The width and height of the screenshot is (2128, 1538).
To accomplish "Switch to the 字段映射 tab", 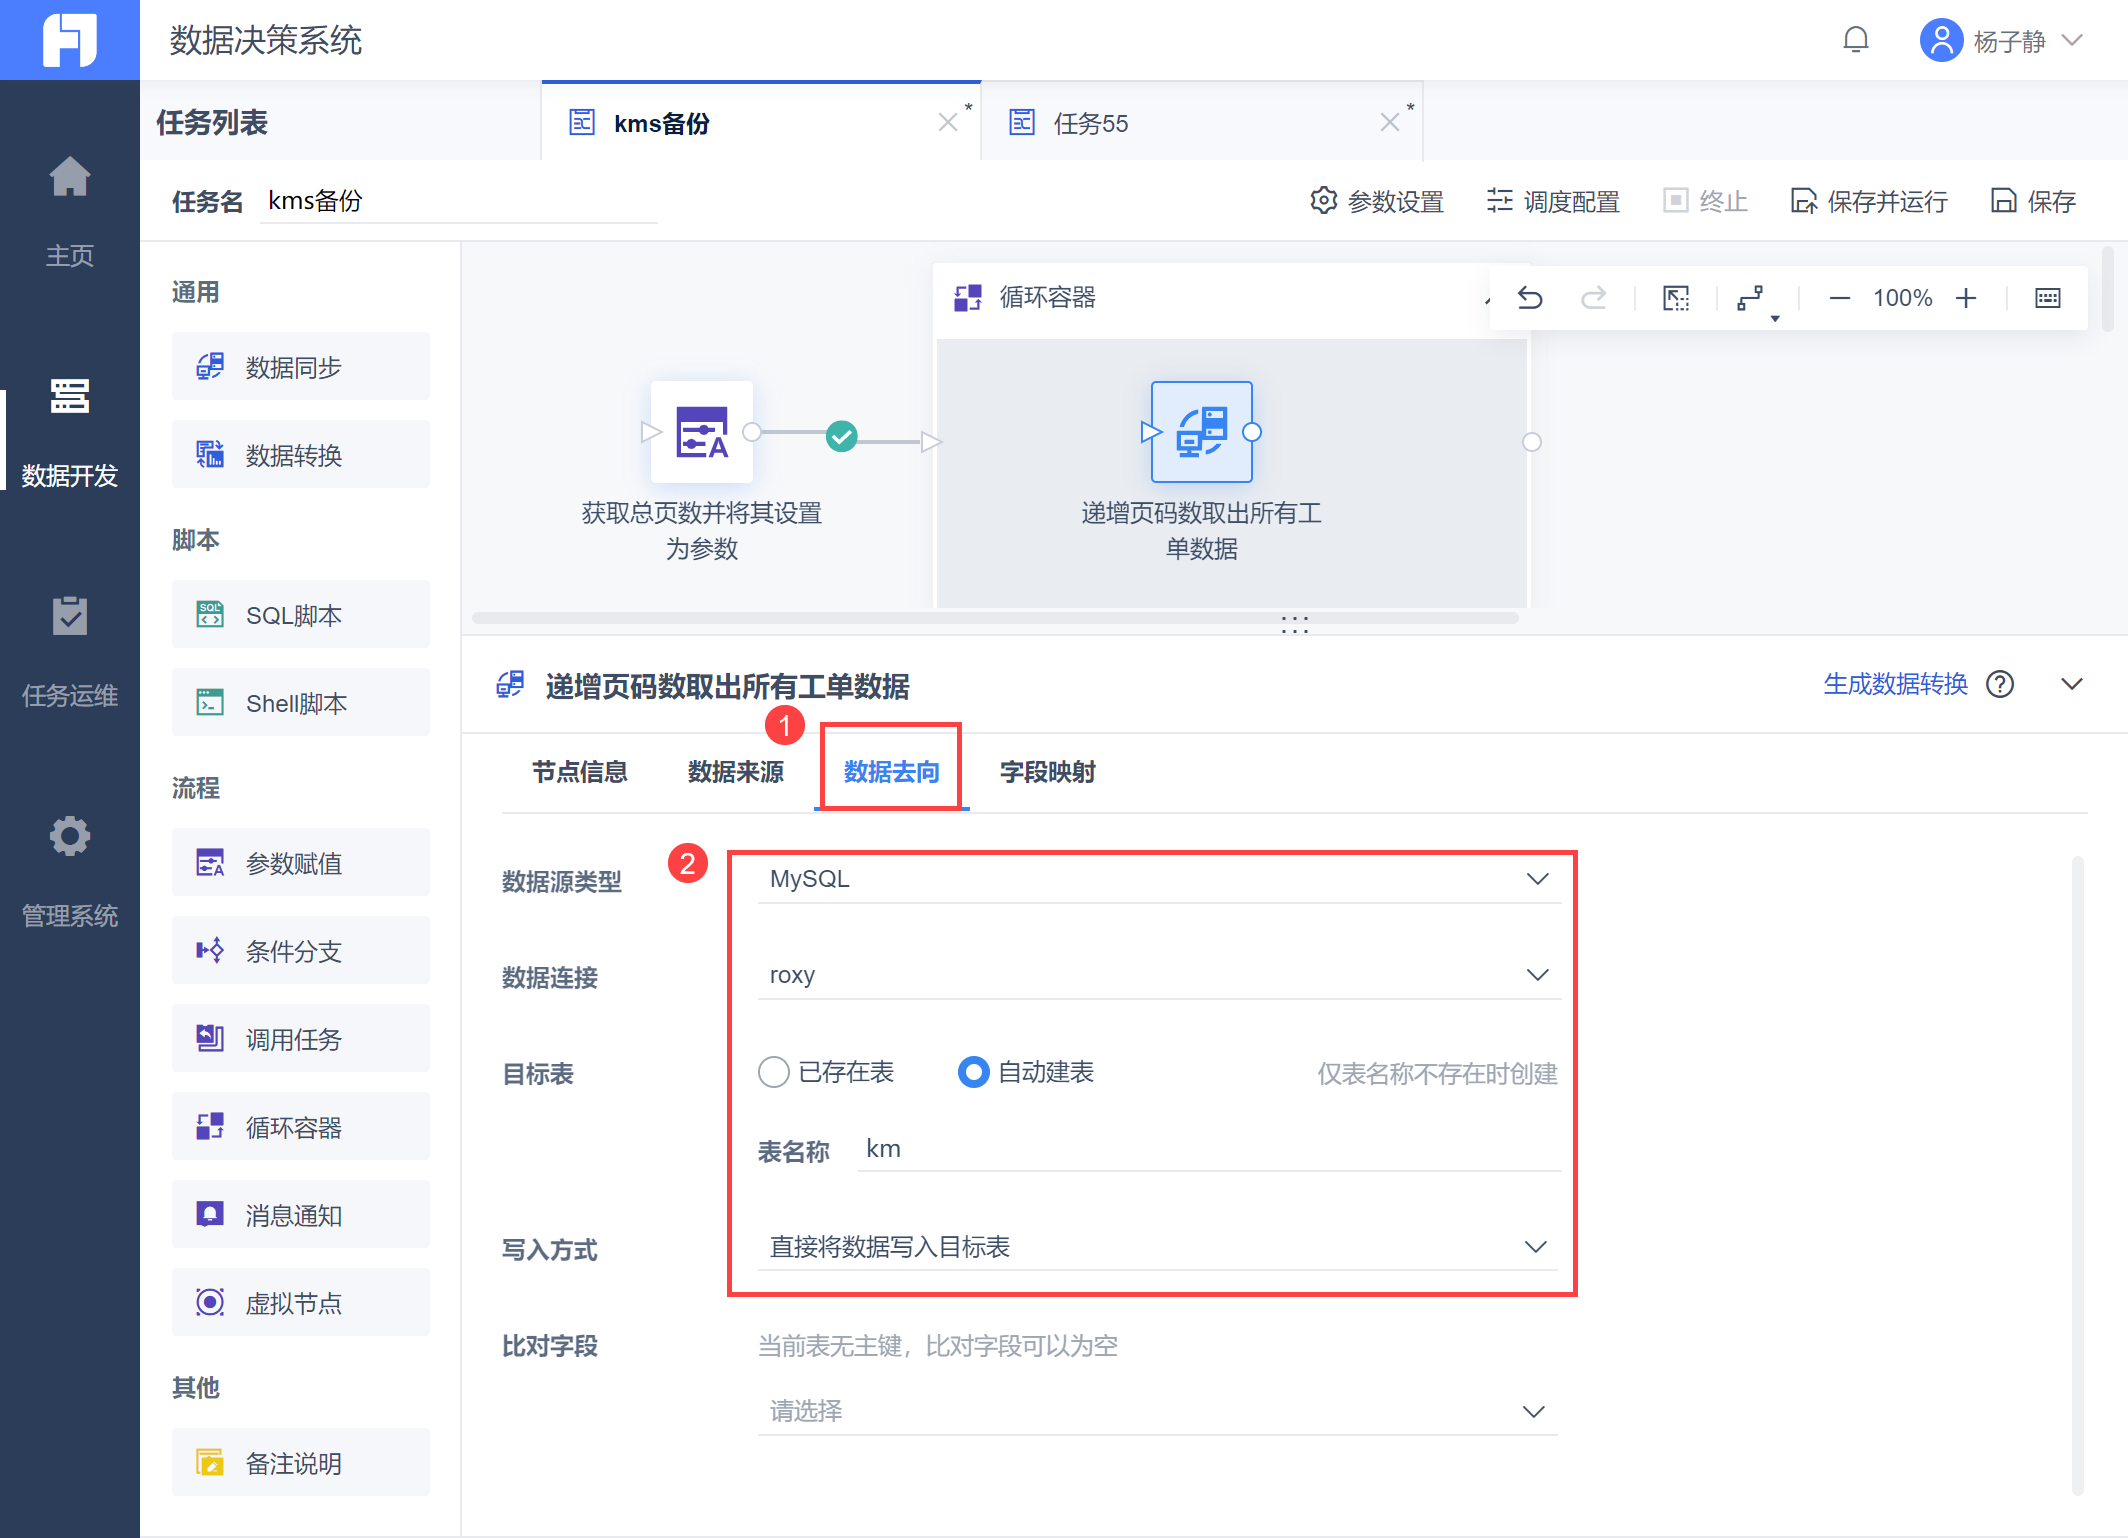I will [x=1047, y=772].
